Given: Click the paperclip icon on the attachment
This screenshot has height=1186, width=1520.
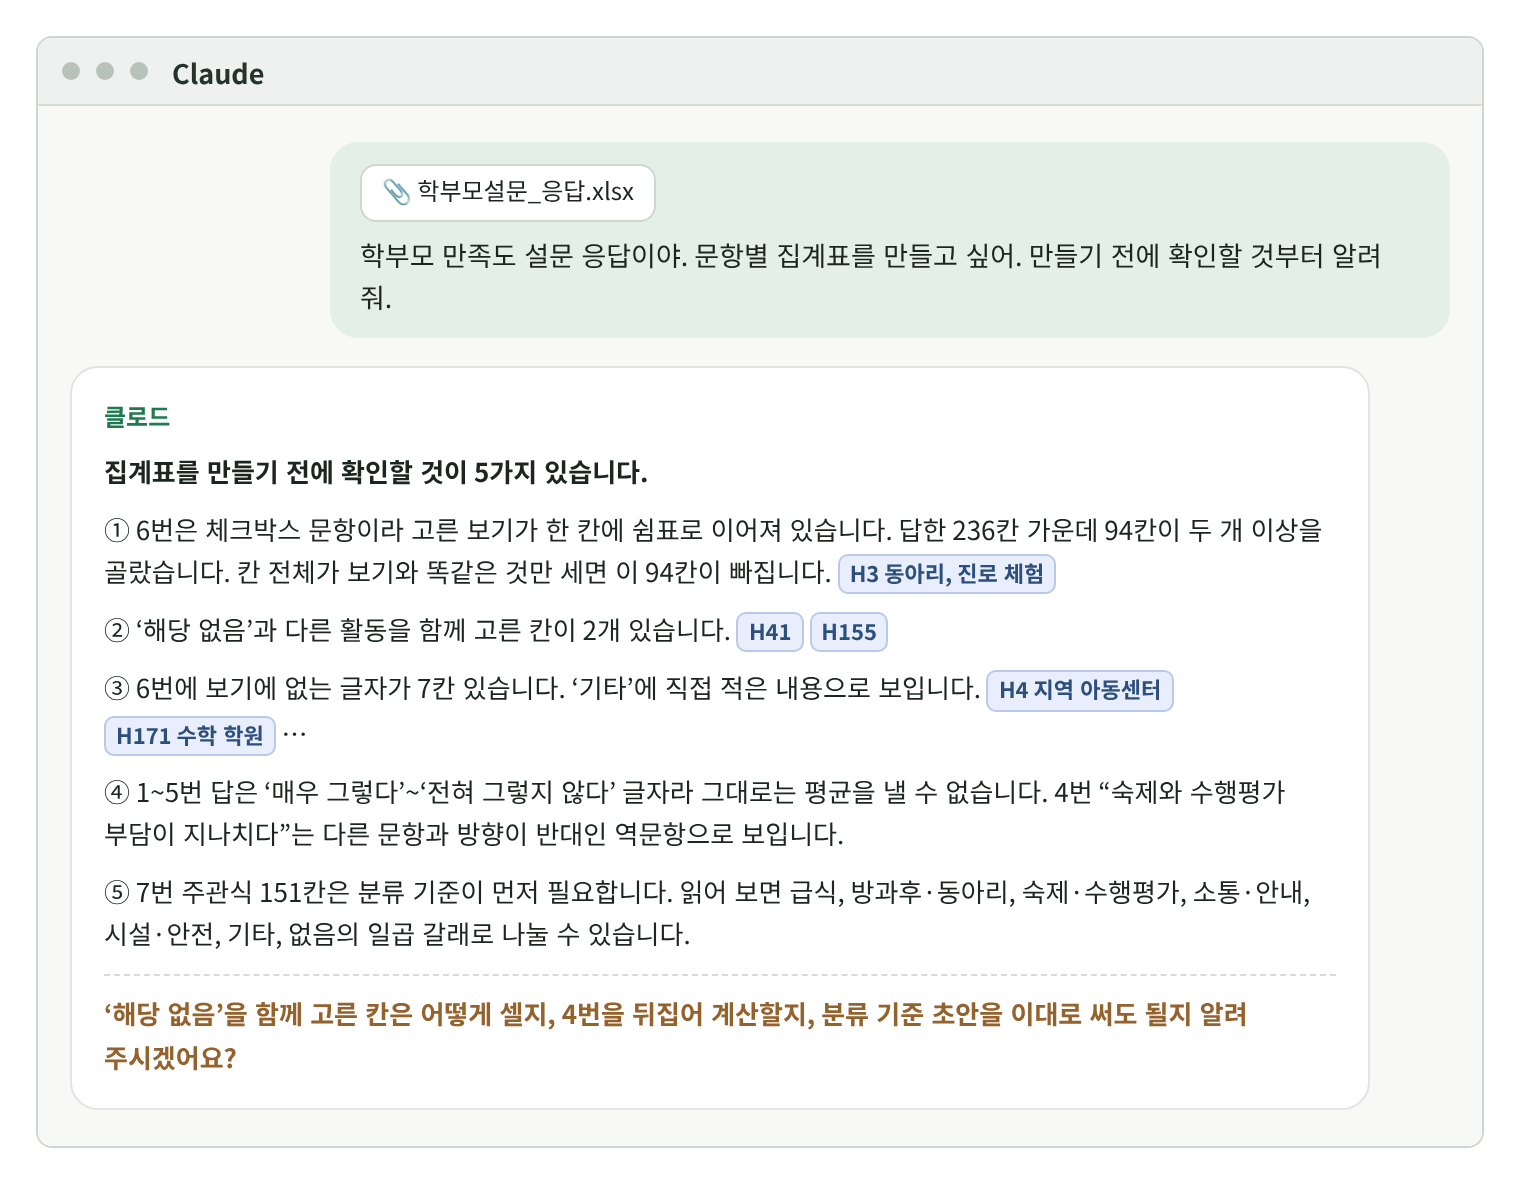Looking at the screenshot, I should pyautogui.click(x=397, y=192).
